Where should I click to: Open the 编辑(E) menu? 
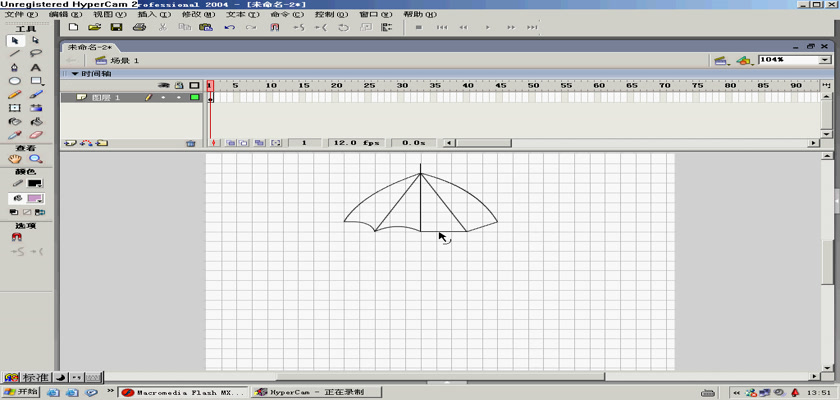pos(65,14)
